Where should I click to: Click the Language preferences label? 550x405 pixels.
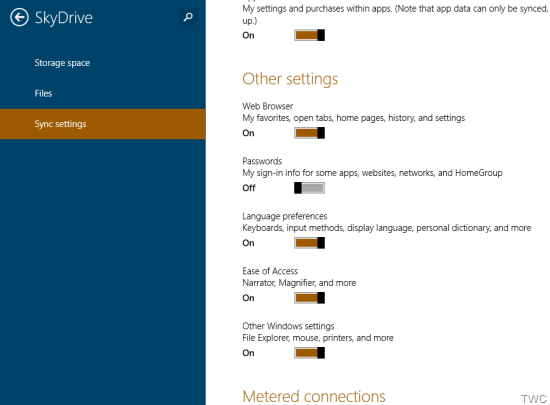coord(284,216)
